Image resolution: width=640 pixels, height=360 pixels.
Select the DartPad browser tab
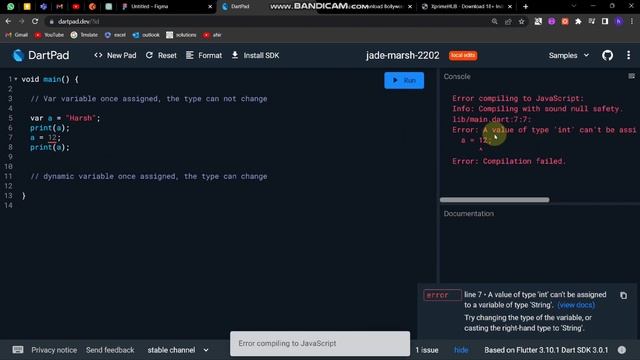coord(240,7)
